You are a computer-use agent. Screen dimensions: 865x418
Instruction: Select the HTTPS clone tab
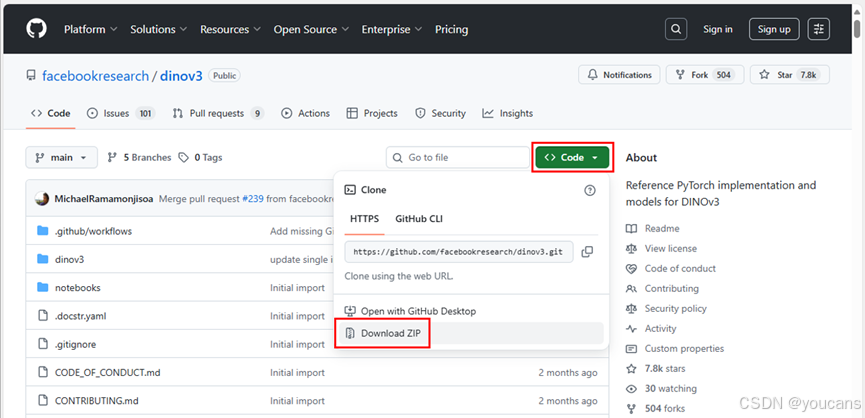(x=365, y=219)
